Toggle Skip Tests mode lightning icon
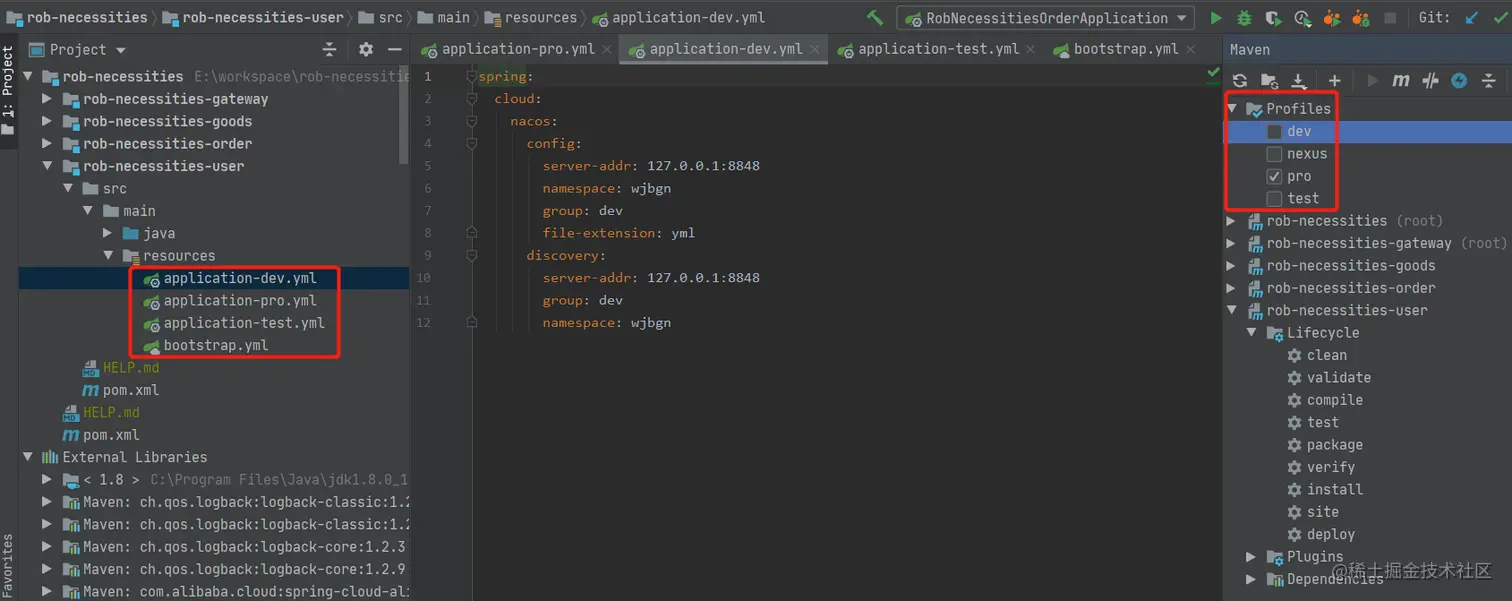Image resolution: width=1512 pixels, height=601 pixels. pos(1459,81)
